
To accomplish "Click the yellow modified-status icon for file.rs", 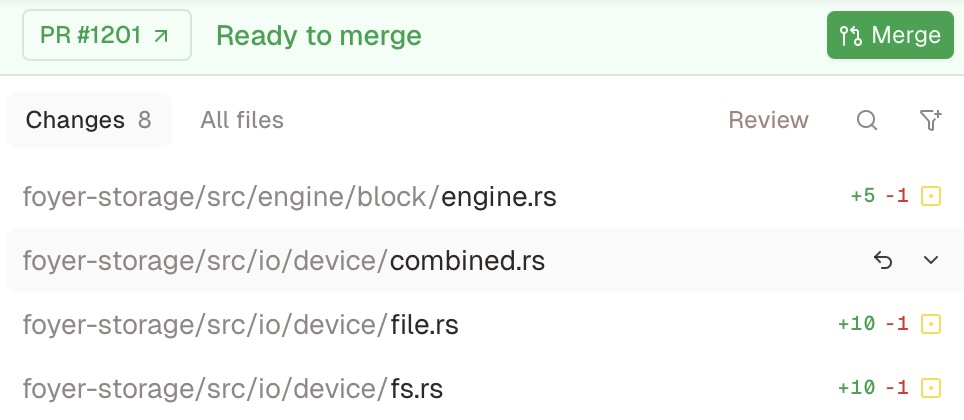I will click(x=931, y=324).
